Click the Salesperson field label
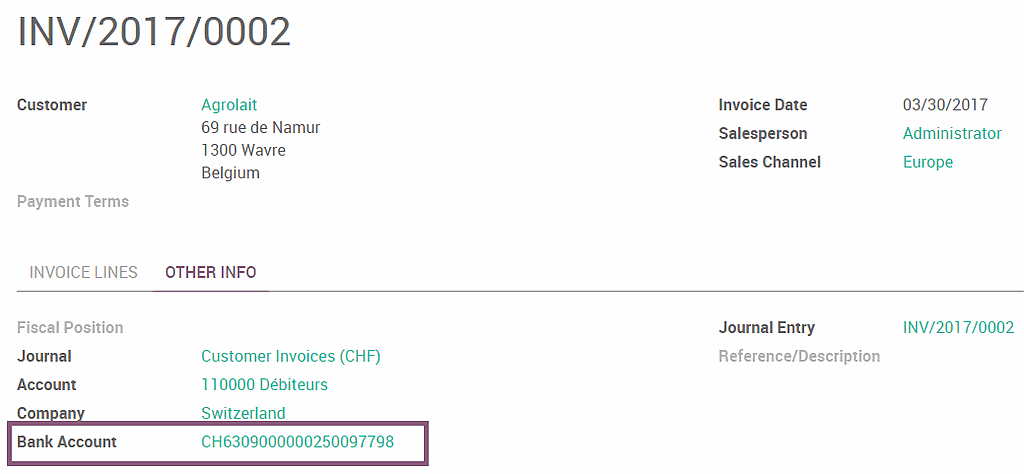 762,134
